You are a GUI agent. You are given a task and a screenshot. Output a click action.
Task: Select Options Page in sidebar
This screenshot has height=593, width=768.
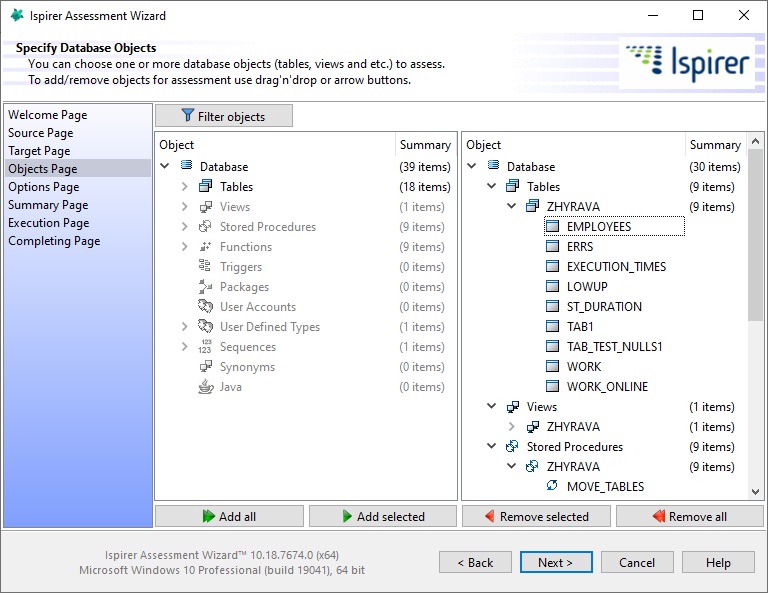[x=44, y=187]
